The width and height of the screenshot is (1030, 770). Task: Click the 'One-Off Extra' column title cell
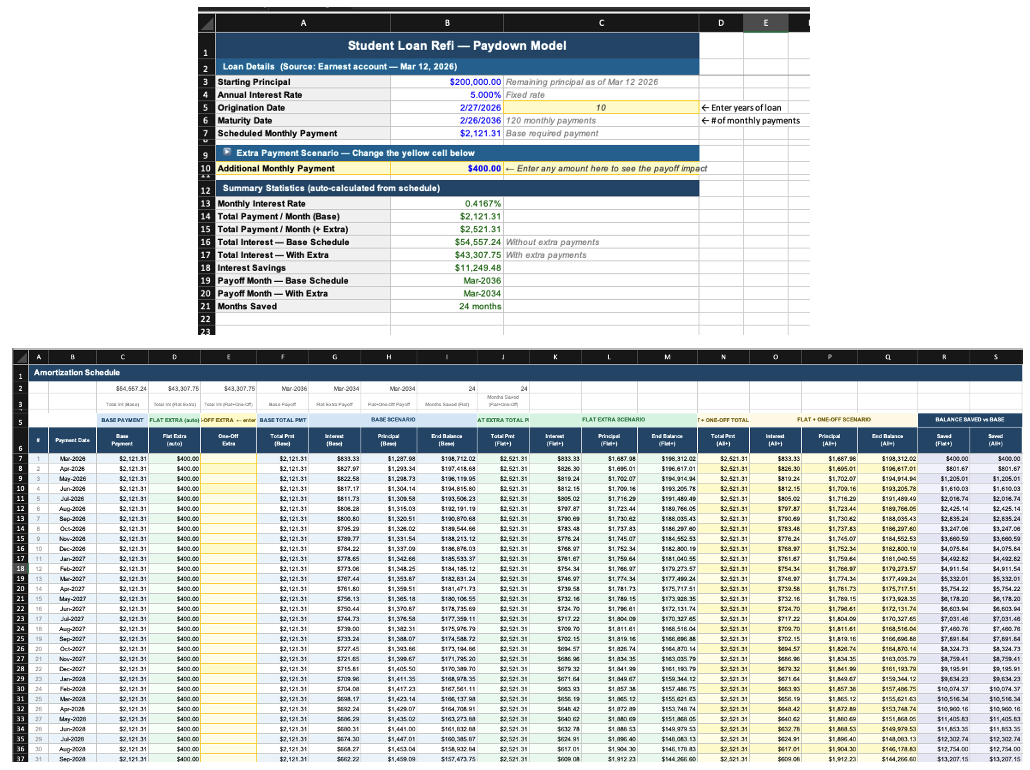(x=229, y=440)
